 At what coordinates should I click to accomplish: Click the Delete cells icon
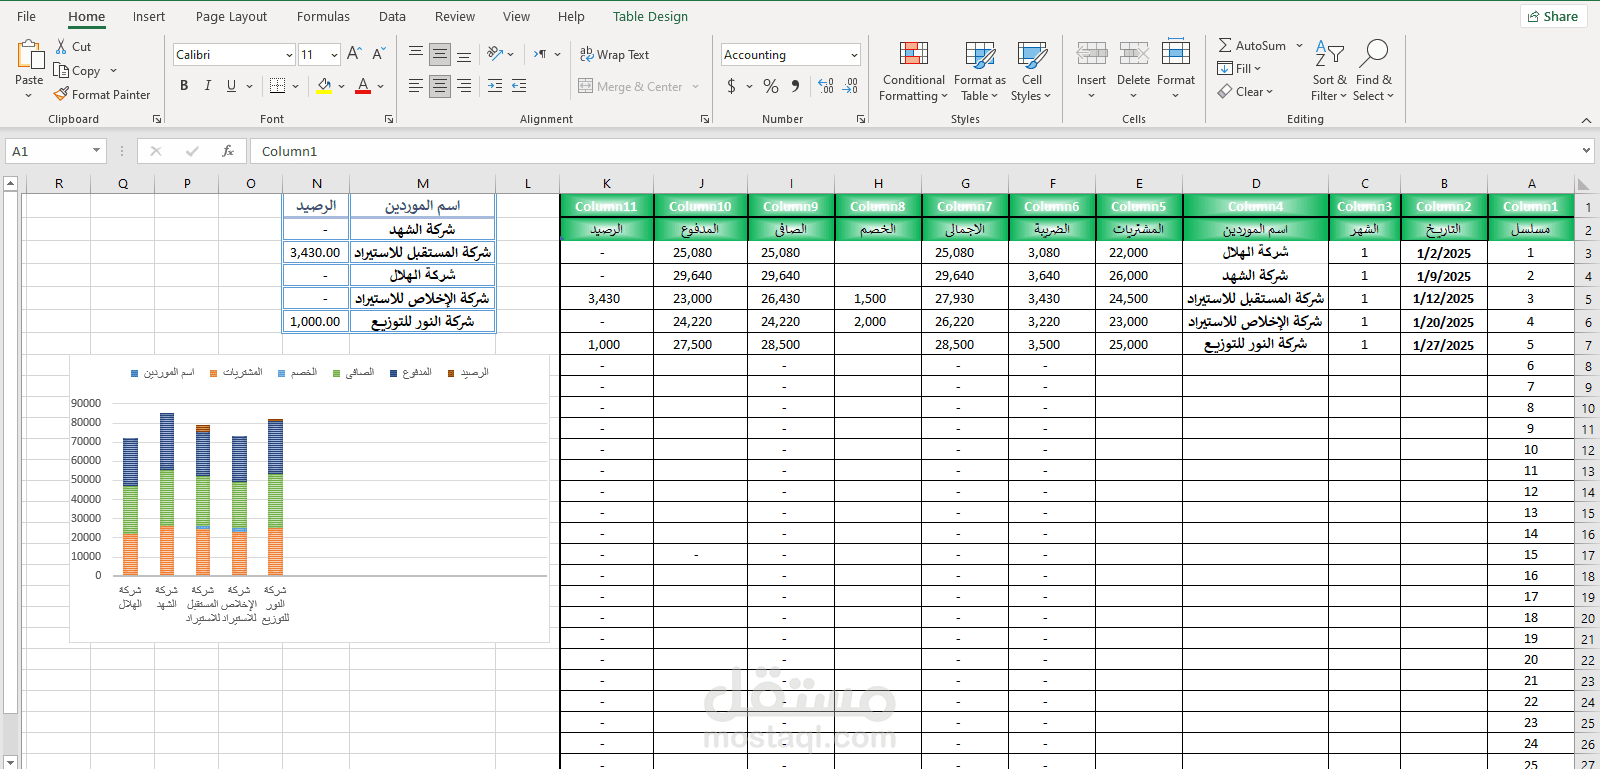[1133, 54]
